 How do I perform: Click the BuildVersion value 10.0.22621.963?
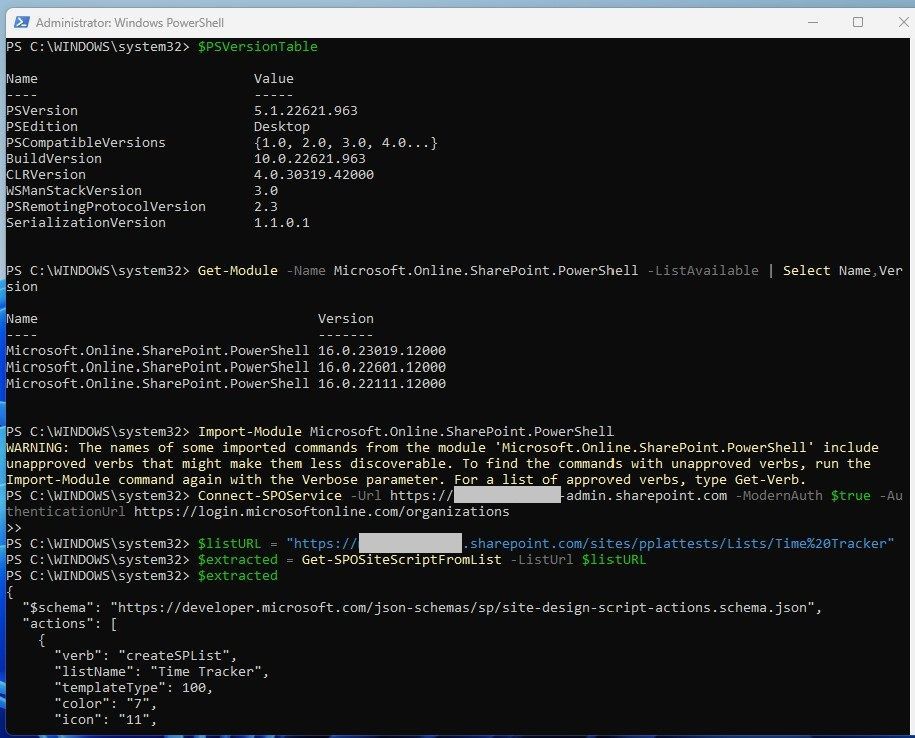309,159
